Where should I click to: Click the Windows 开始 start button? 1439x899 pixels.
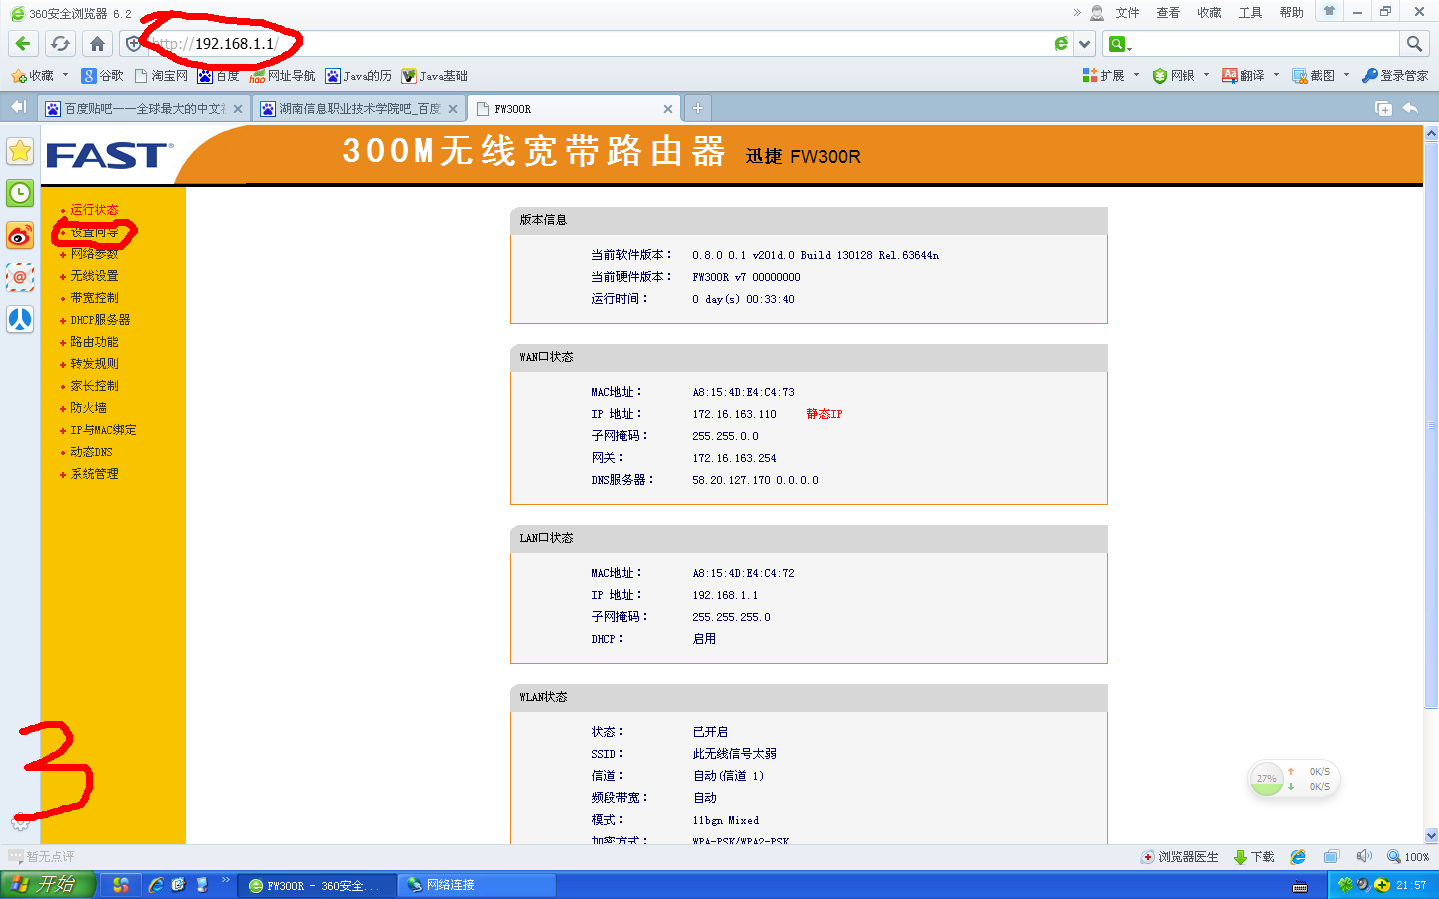[x=48, y=885]
